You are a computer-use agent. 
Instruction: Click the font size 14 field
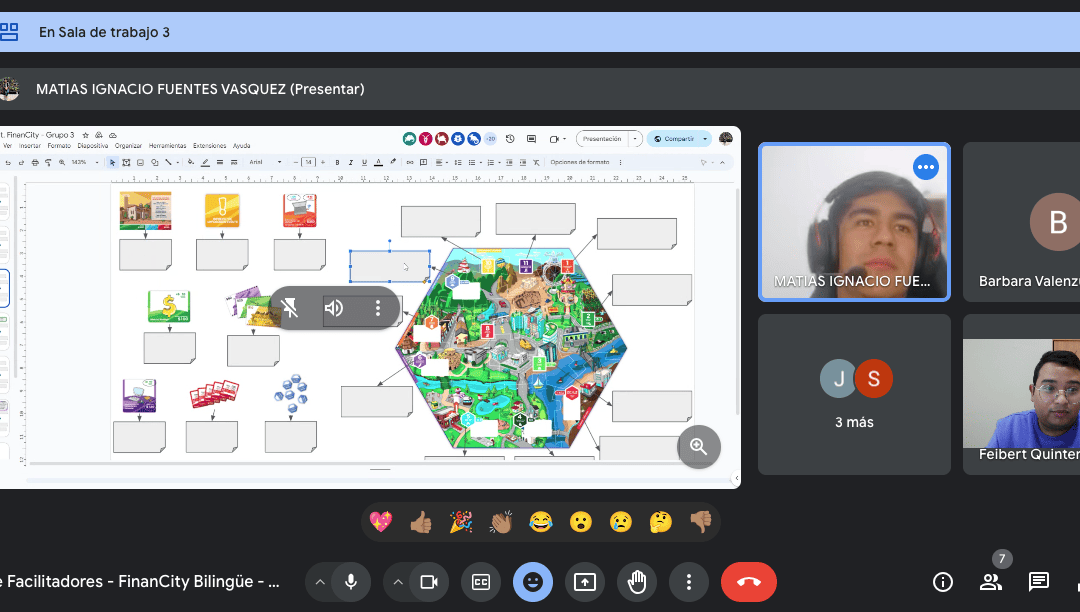(x=309, y=162)
